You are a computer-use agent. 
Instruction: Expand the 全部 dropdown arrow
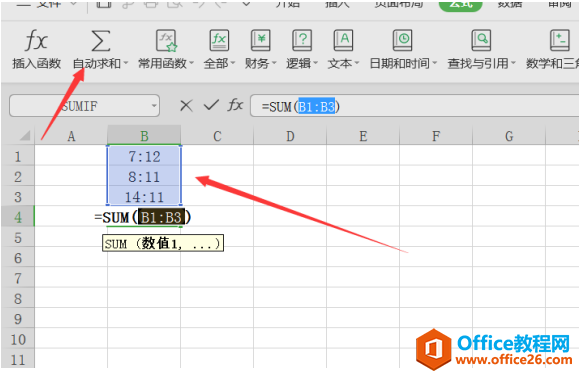pos(233,64)
